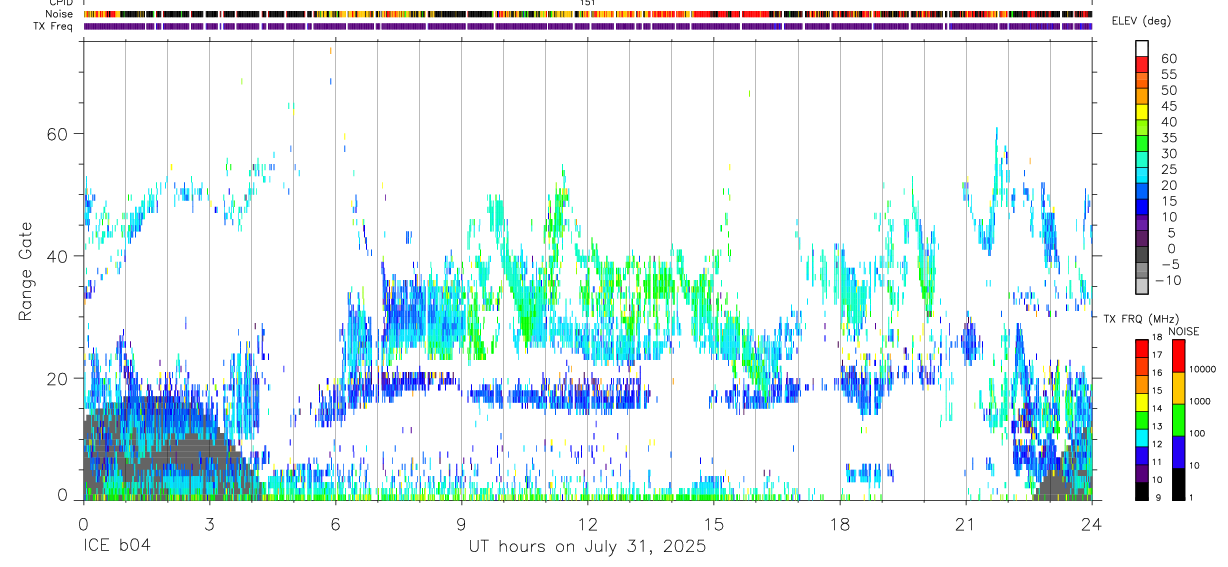Select the blue NOISE segment between 10 and 100
The height and width of the screenshot is (567, 1228).
click(x=1179, y=452)
